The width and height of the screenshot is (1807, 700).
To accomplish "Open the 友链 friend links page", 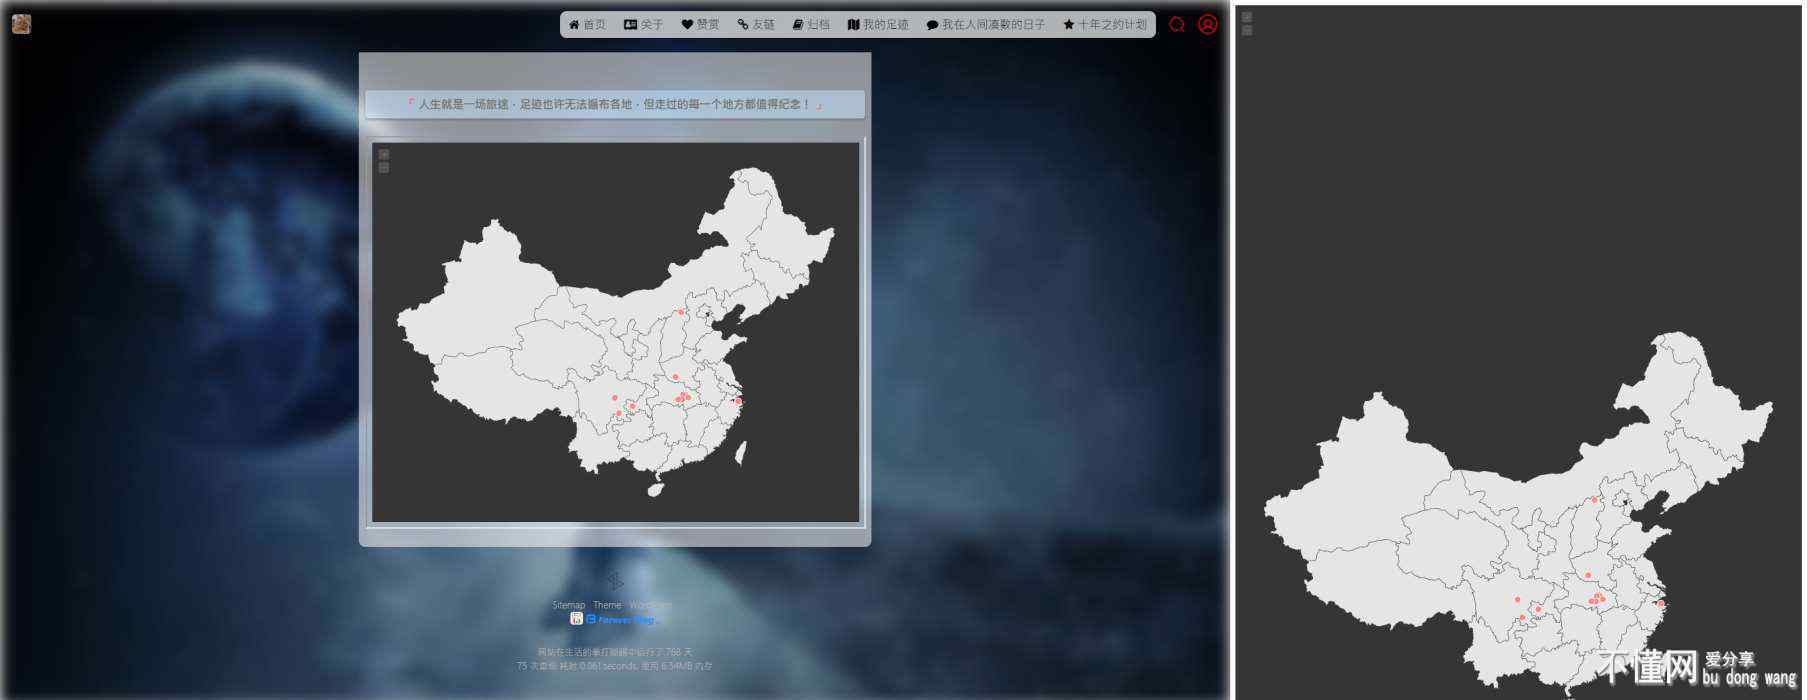I will click(x=756, y=25).
